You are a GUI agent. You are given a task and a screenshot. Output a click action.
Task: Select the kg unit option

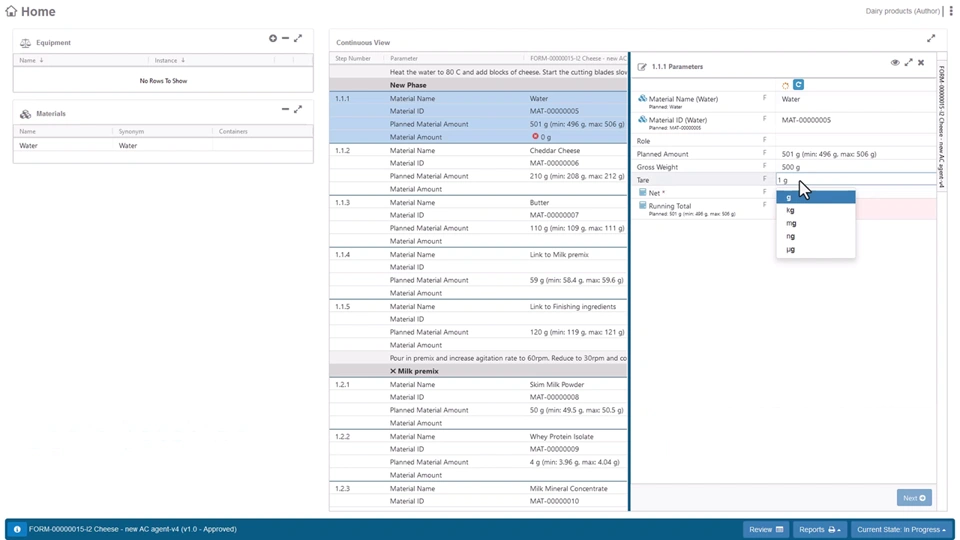click(x=816, y=210)
